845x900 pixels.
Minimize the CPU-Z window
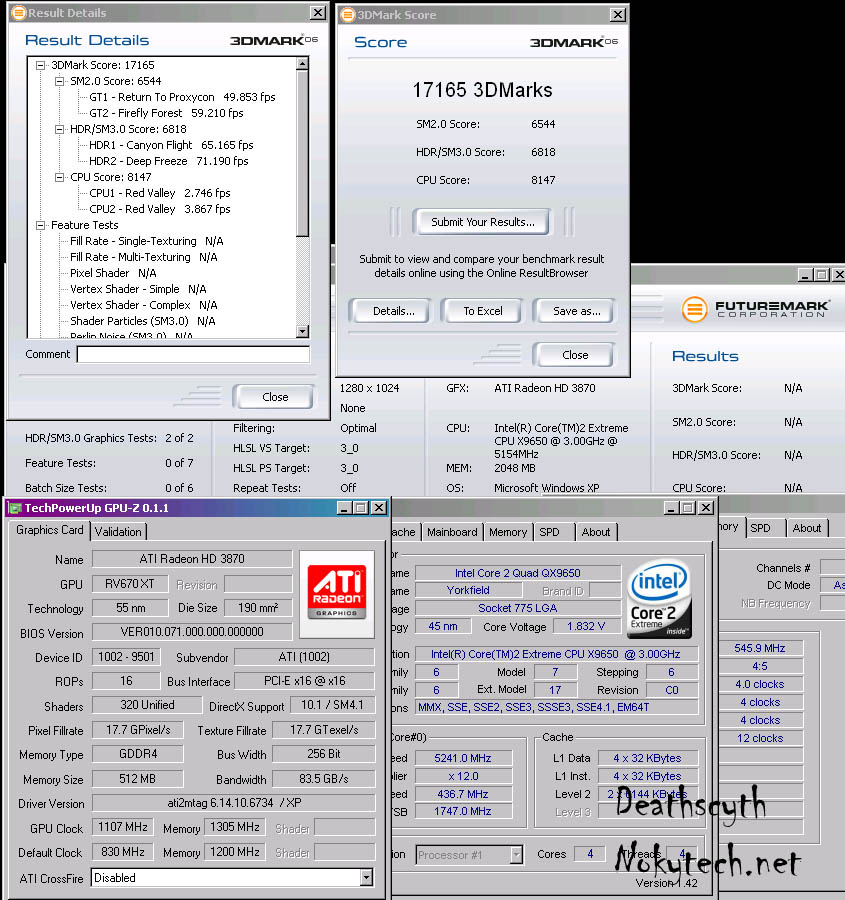672,508
